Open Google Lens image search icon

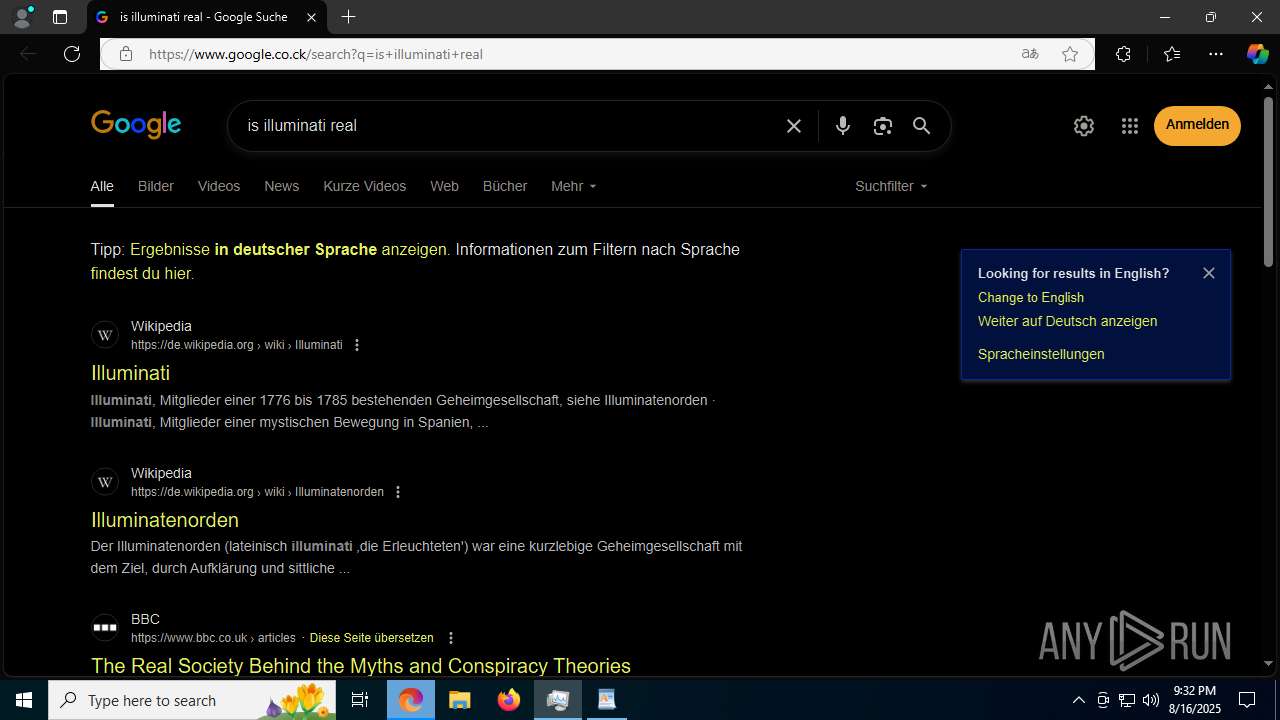(x=882, y=126)
